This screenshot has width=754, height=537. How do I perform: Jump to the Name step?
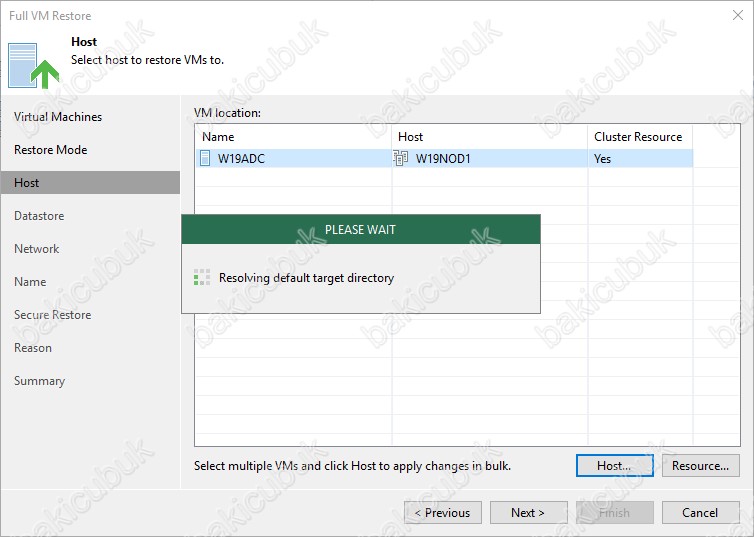click(x=30, y=282)
